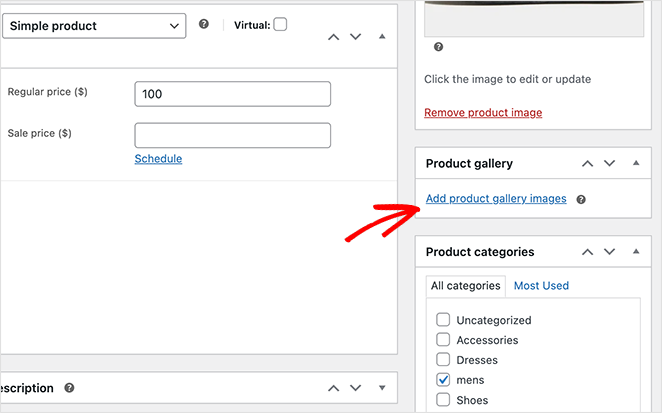Collapse the Product gallery panel
Image resolution: width=662 pixels, height=413 pixels.
click(x=635, y=163)
